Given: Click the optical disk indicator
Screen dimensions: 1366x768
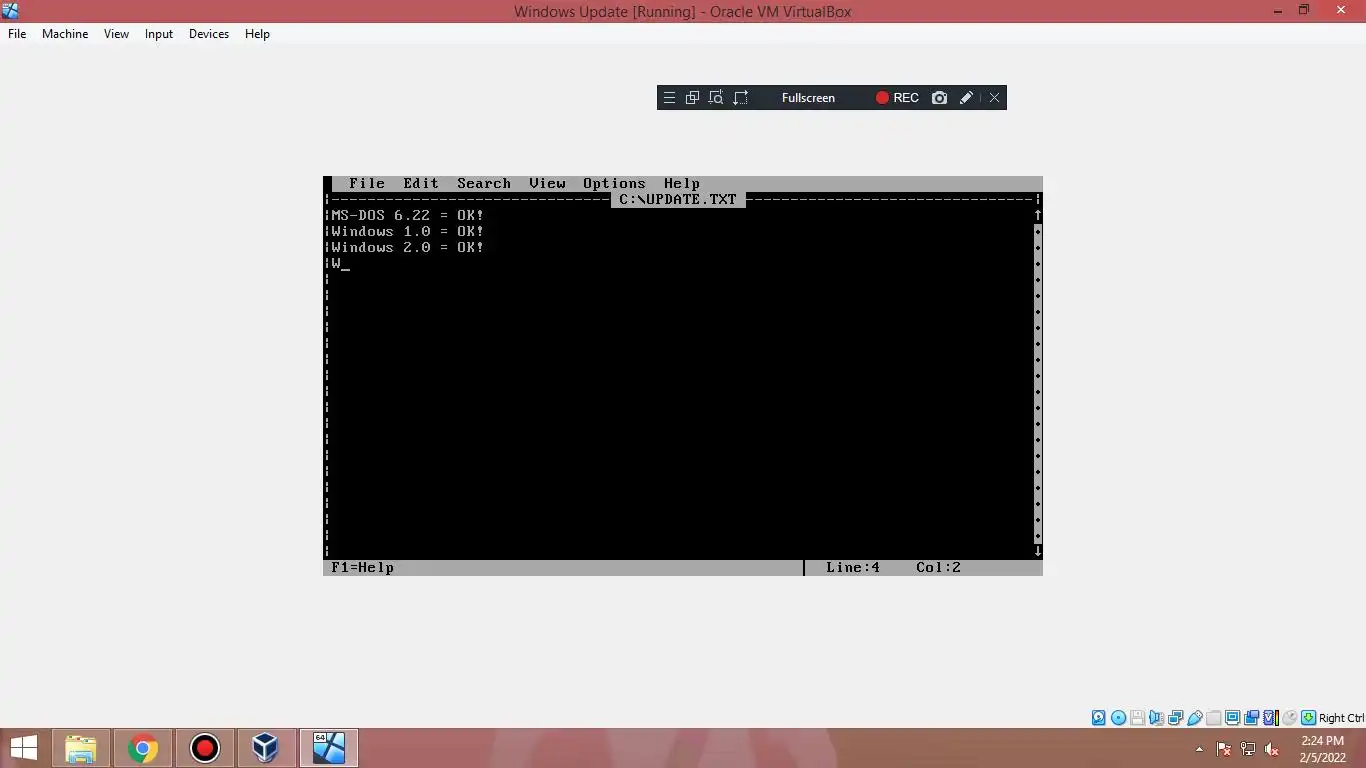Looking at the screenshot, I should pos(1118,718).
